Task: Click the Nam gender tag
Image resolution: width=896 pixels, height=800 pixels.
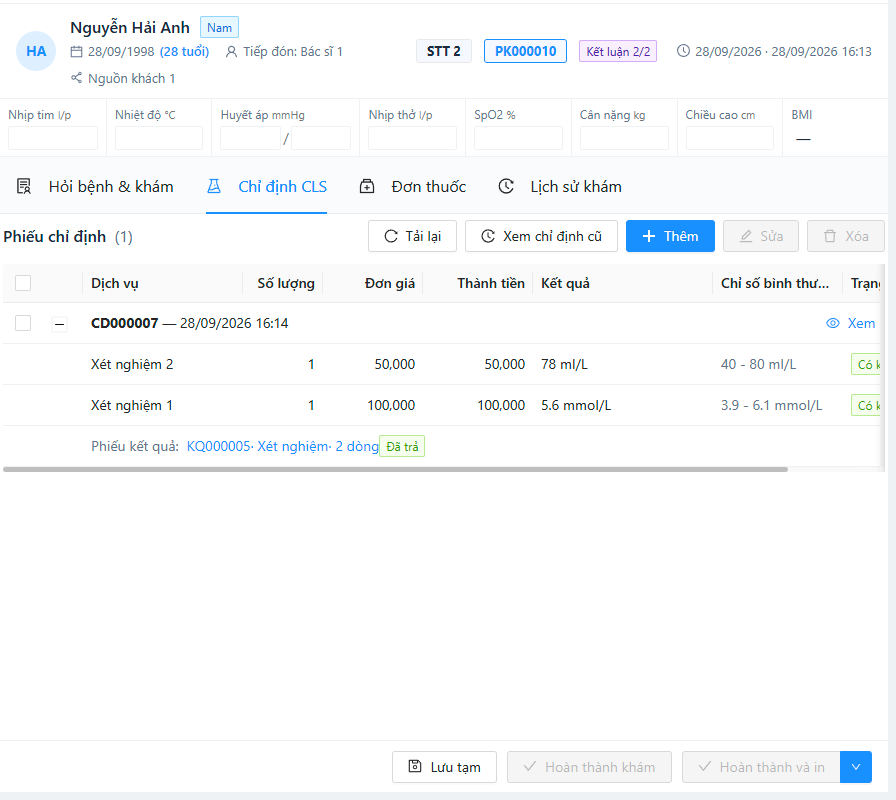Action: click(219, 27)
